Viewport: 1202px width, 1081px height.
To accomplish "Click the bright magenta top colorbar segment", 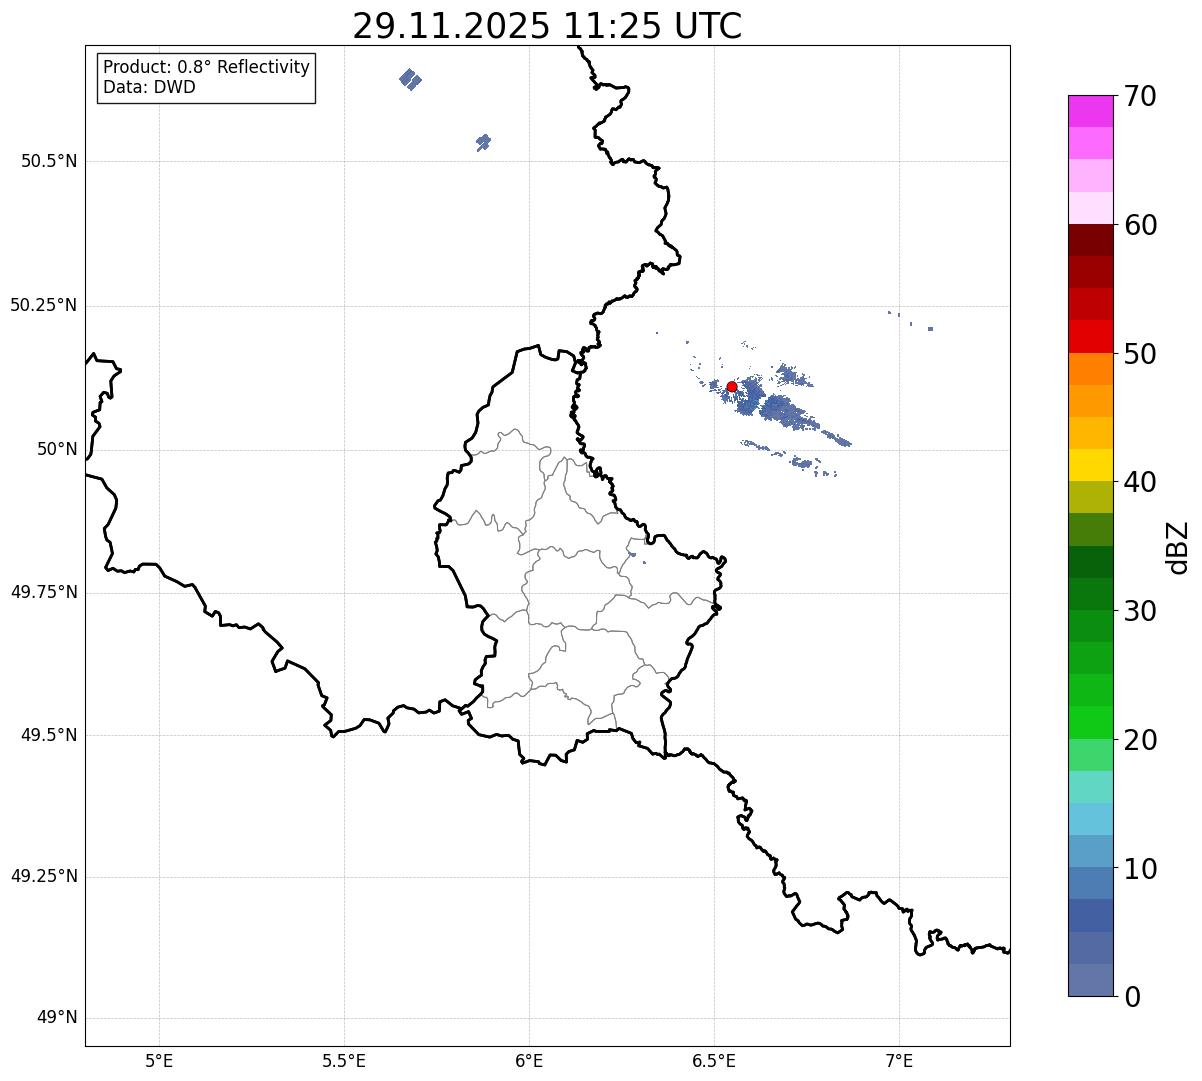I will (1090, 111).
